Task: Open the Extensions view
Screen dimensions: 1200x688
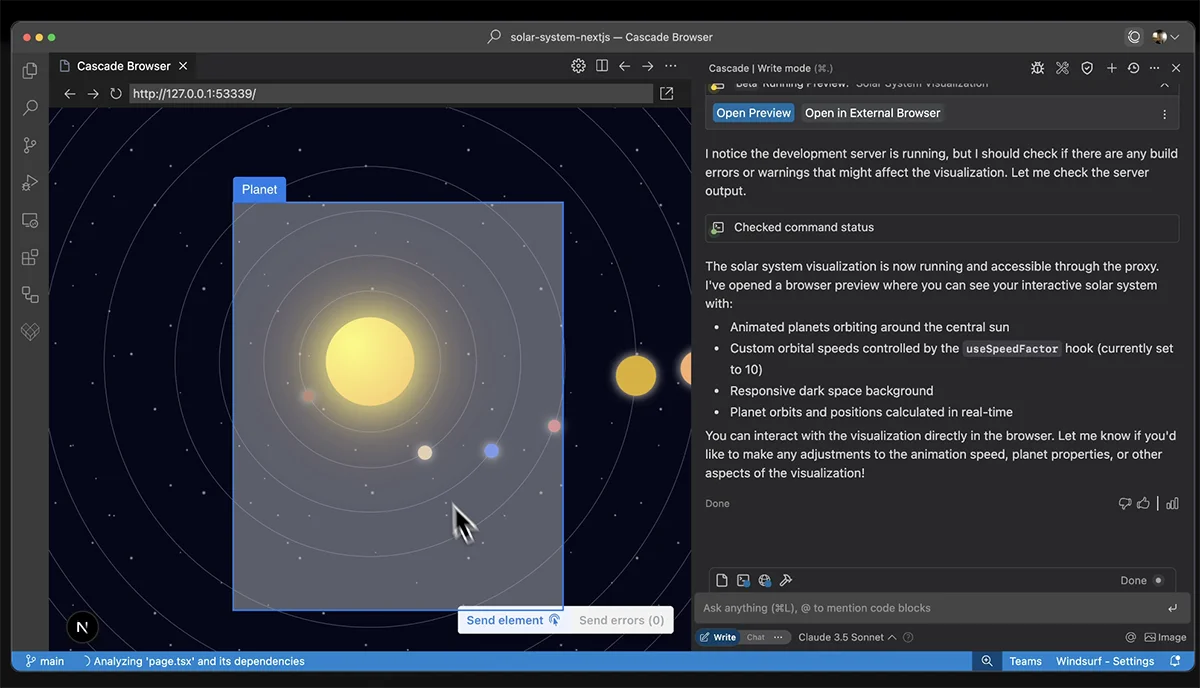Action: click(30, 258)
